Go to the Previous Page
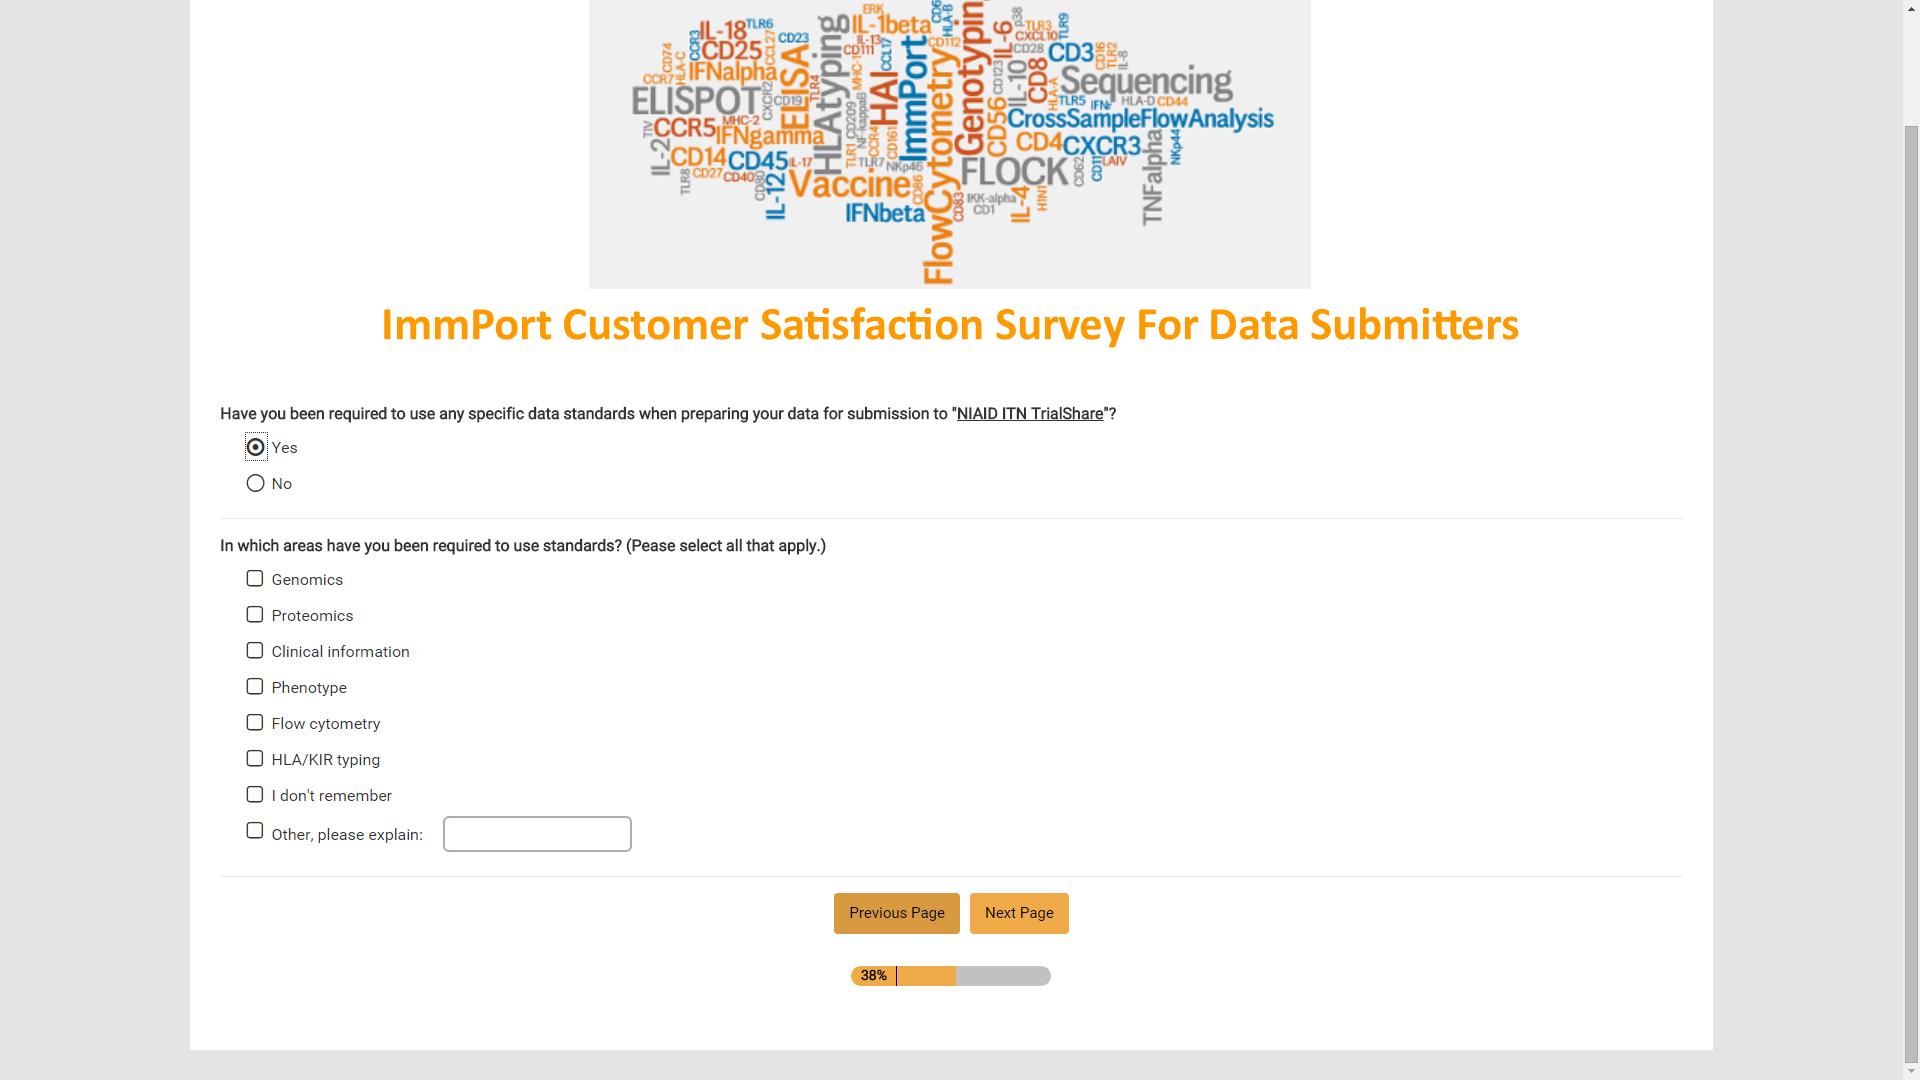 pos(896,913)
